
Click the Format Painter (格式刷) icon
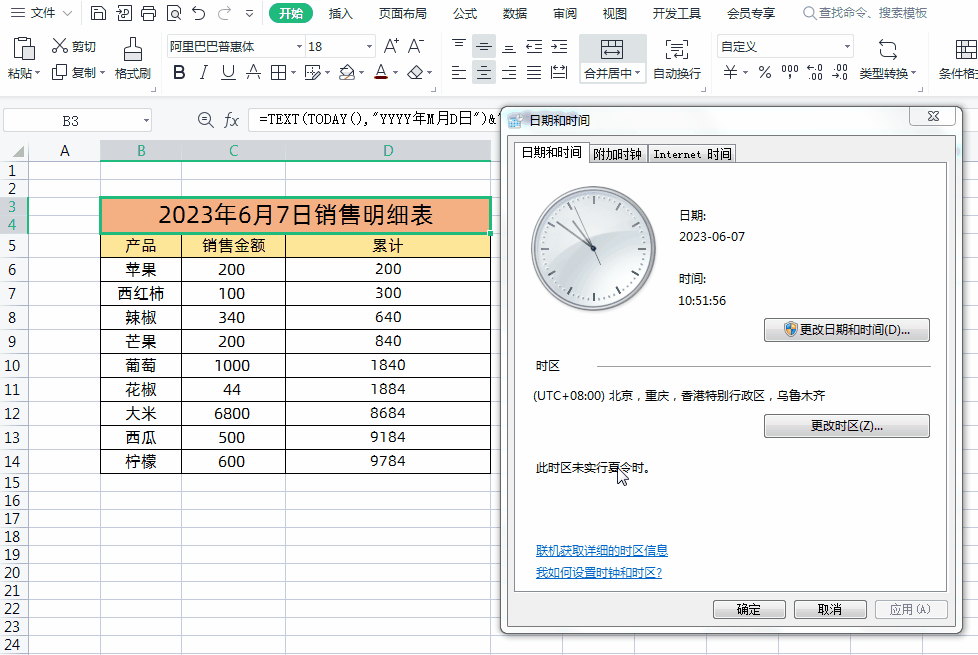pyautogui.click(x=132, y=49)
